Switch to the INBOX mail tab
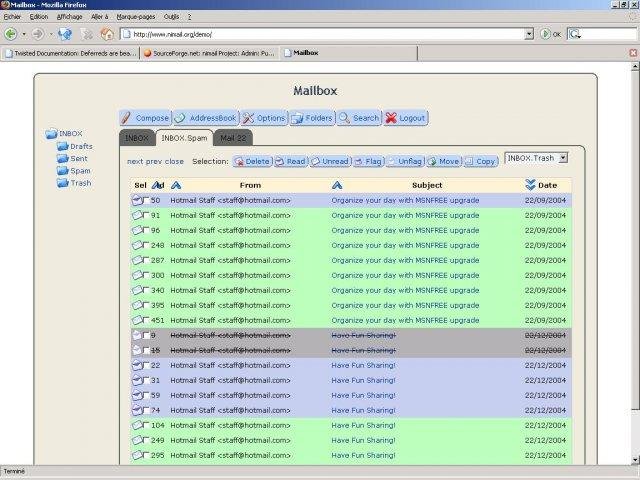Screen dimensions: 640x480 click(x=137, y=138)
